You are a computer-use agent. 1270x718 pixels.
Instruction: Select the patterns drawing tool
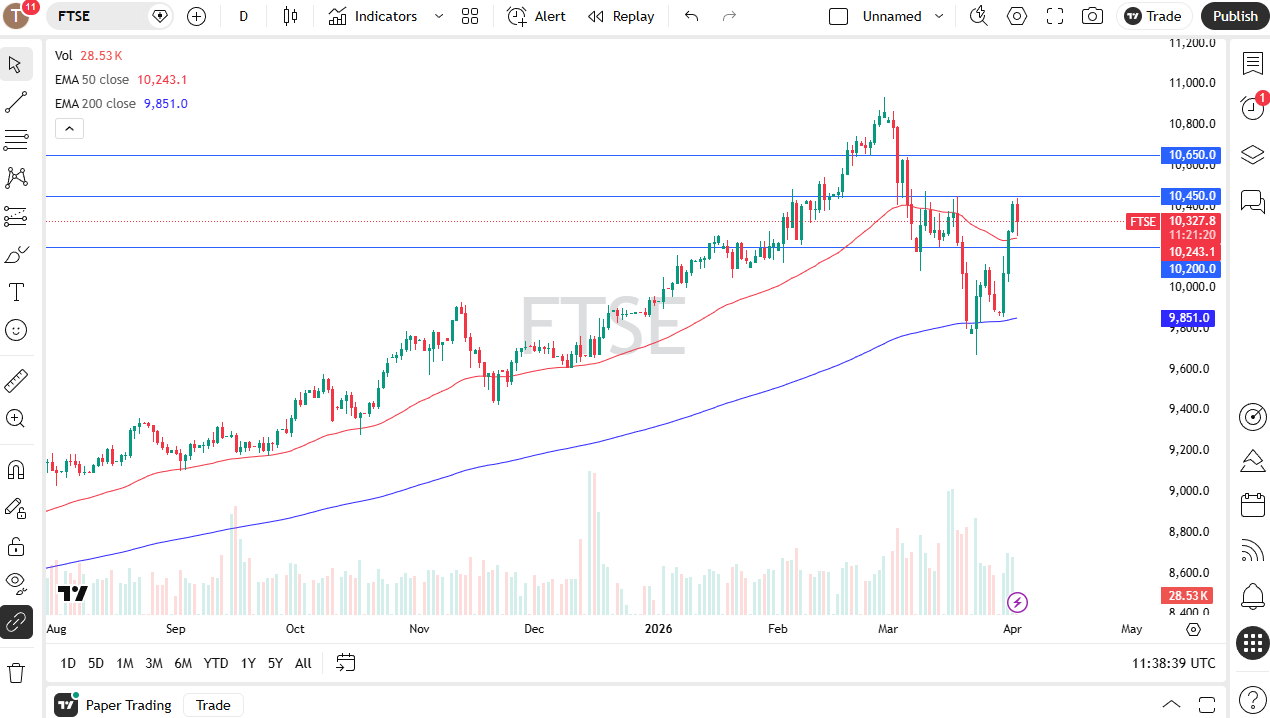[16, 178]
